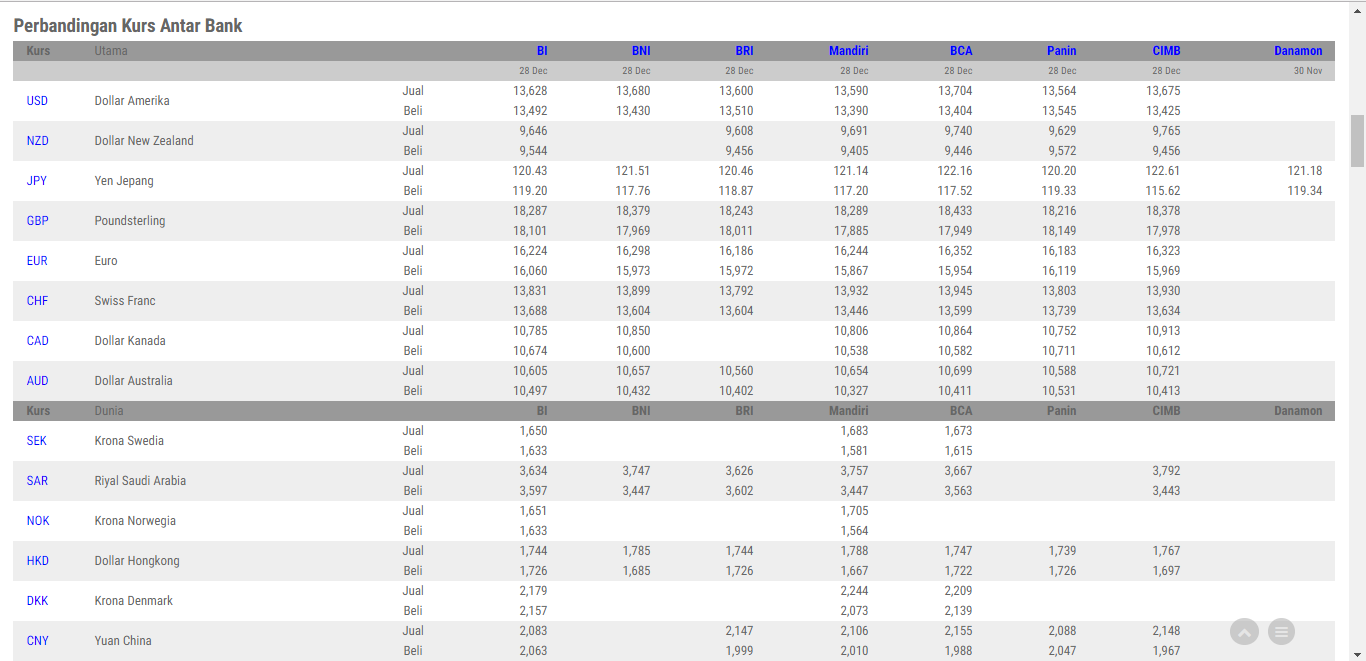This screenshot has width=1366, height=661.
Task: Click the blue BNI column header
Action: coord(641,51)
